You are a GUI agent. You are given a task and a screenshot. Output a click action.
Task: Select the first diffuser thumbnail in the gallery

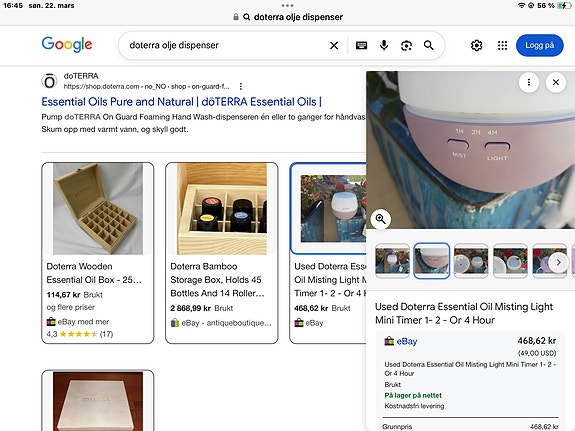[x=392, y=261]
